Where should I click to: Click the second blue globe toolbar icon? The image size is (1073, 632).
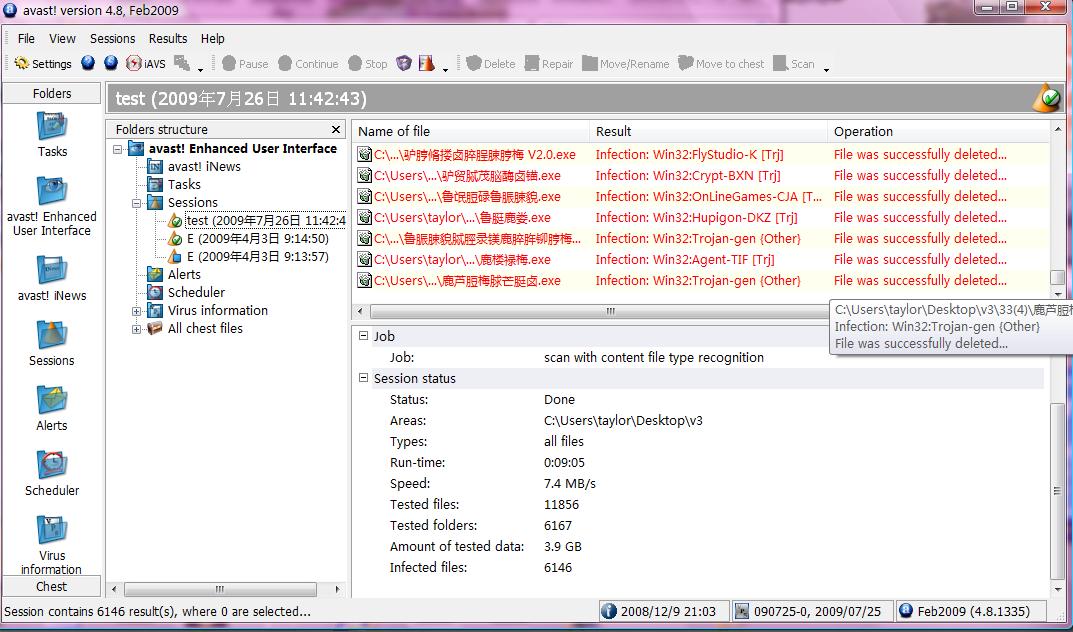click(x=110, y=63)
